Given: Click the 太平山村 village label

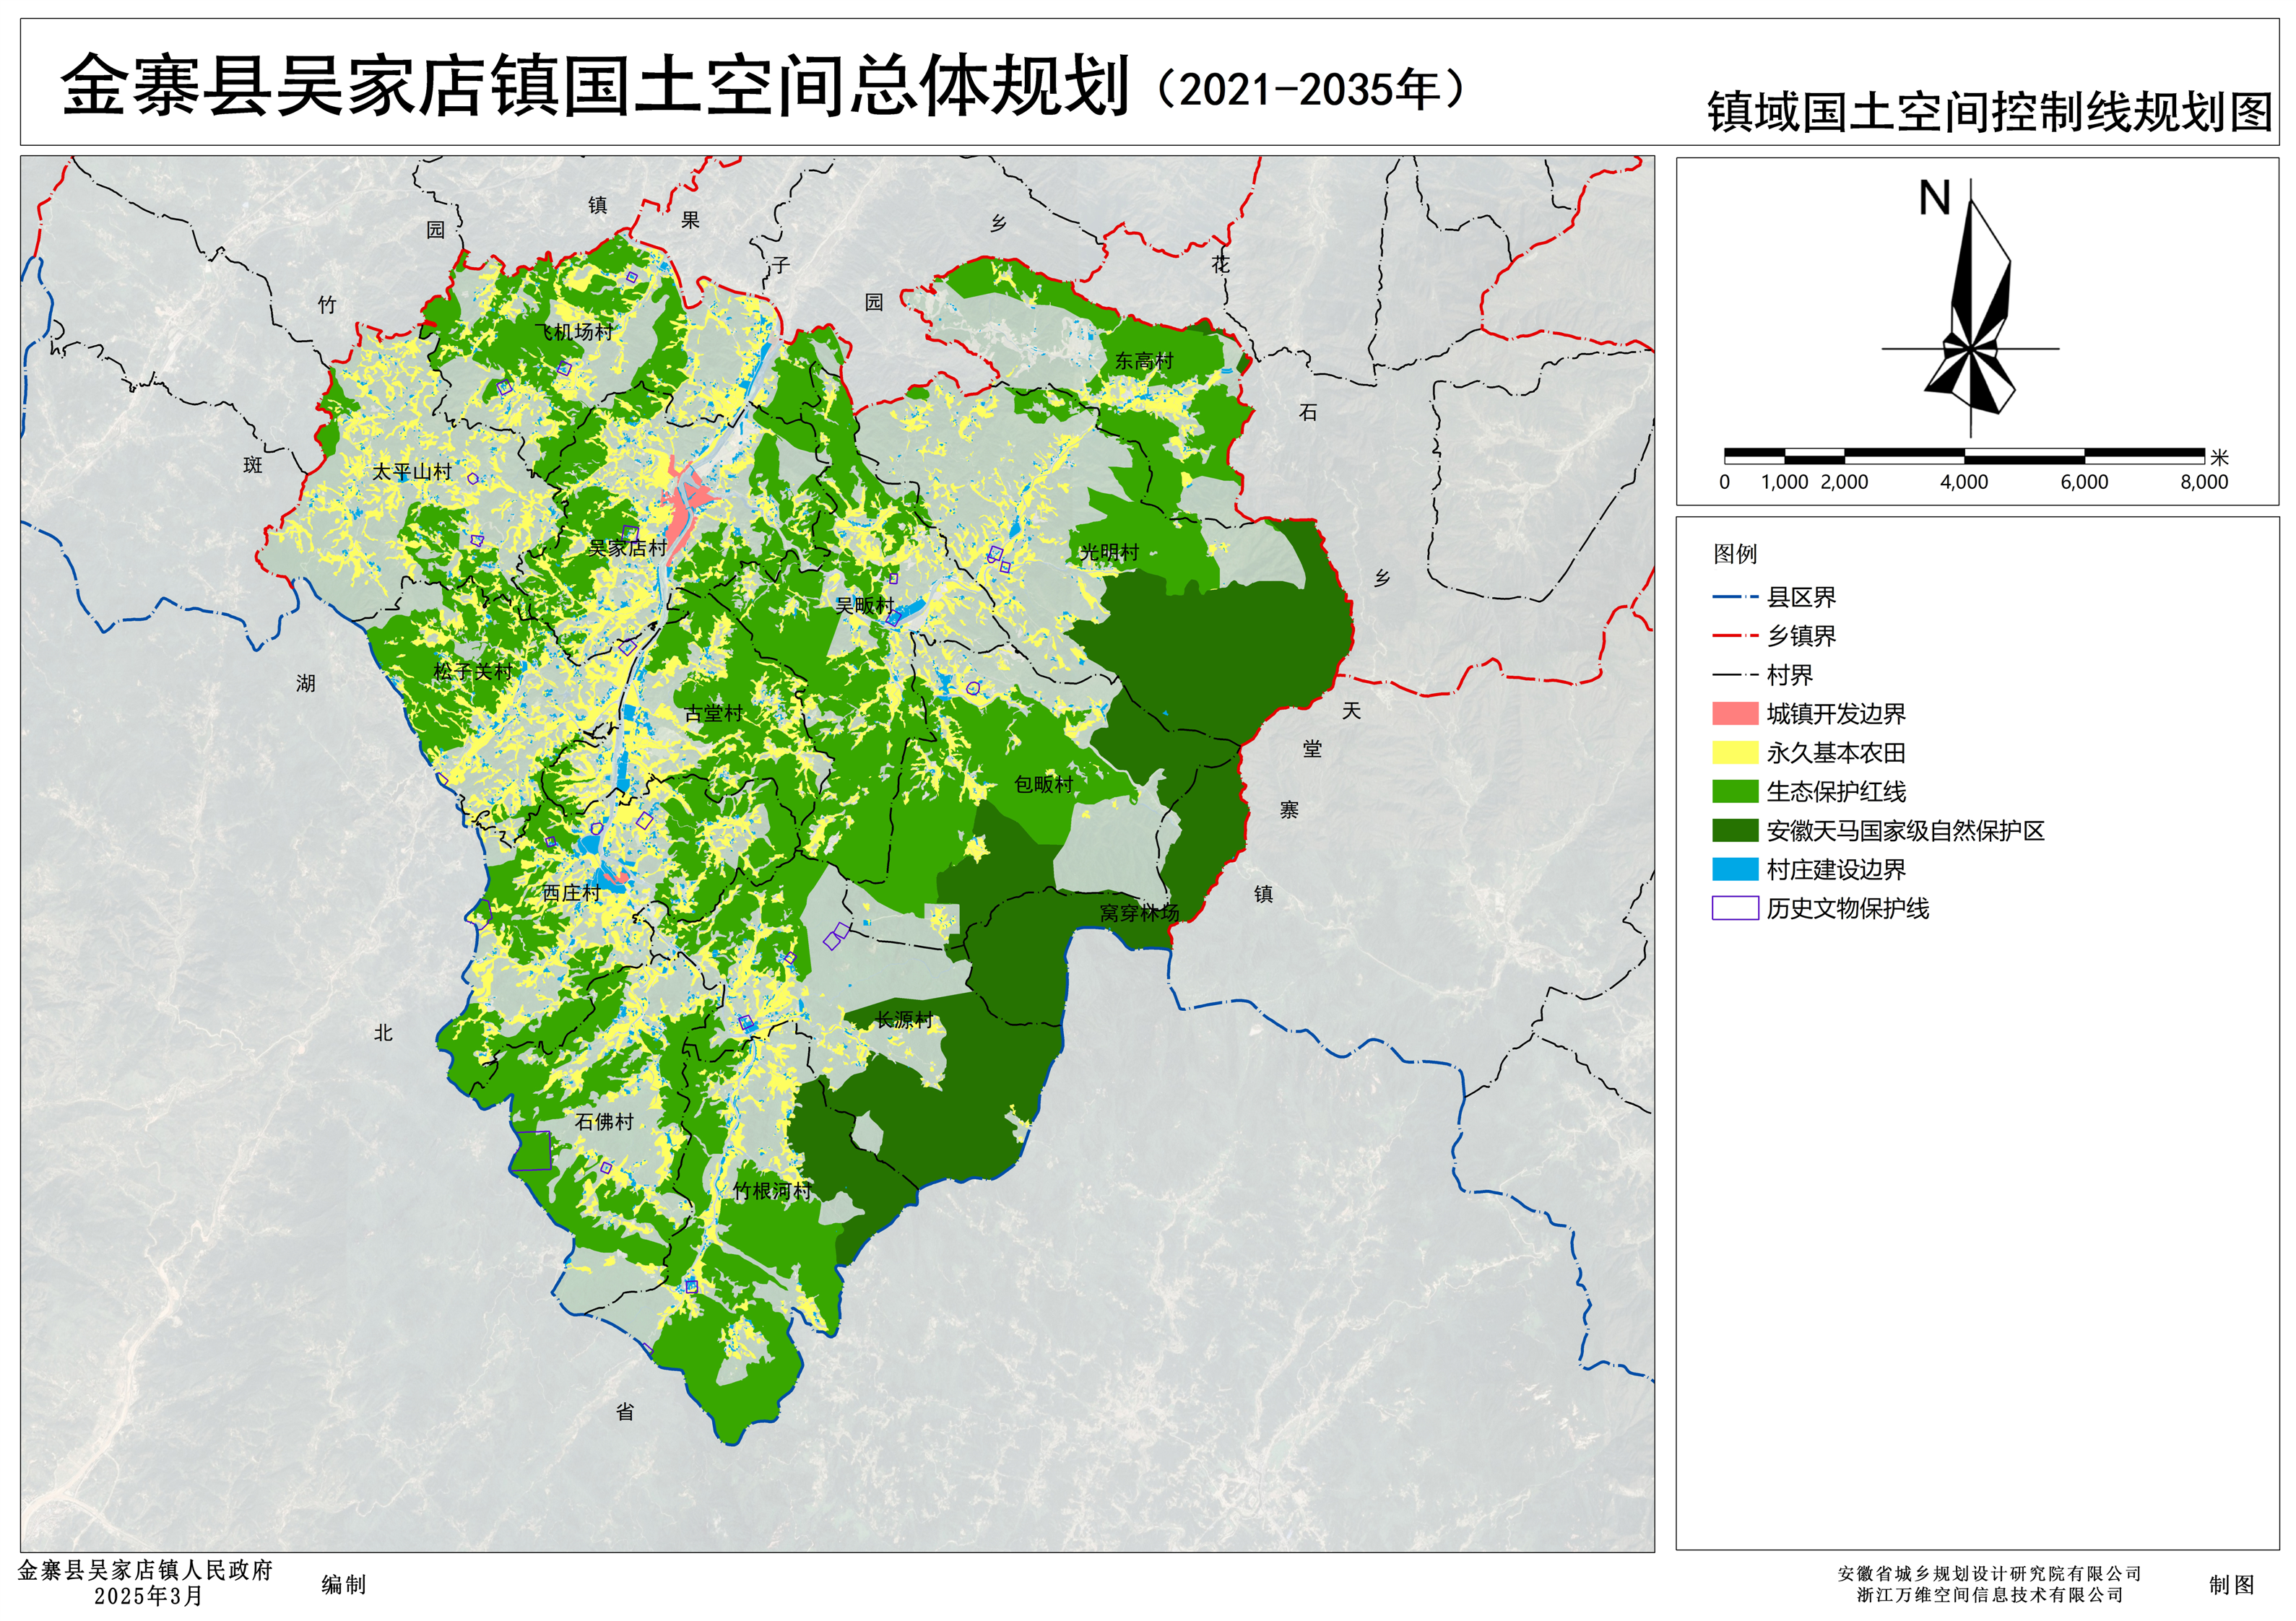Looking at the screenshot, I should 412,472.
